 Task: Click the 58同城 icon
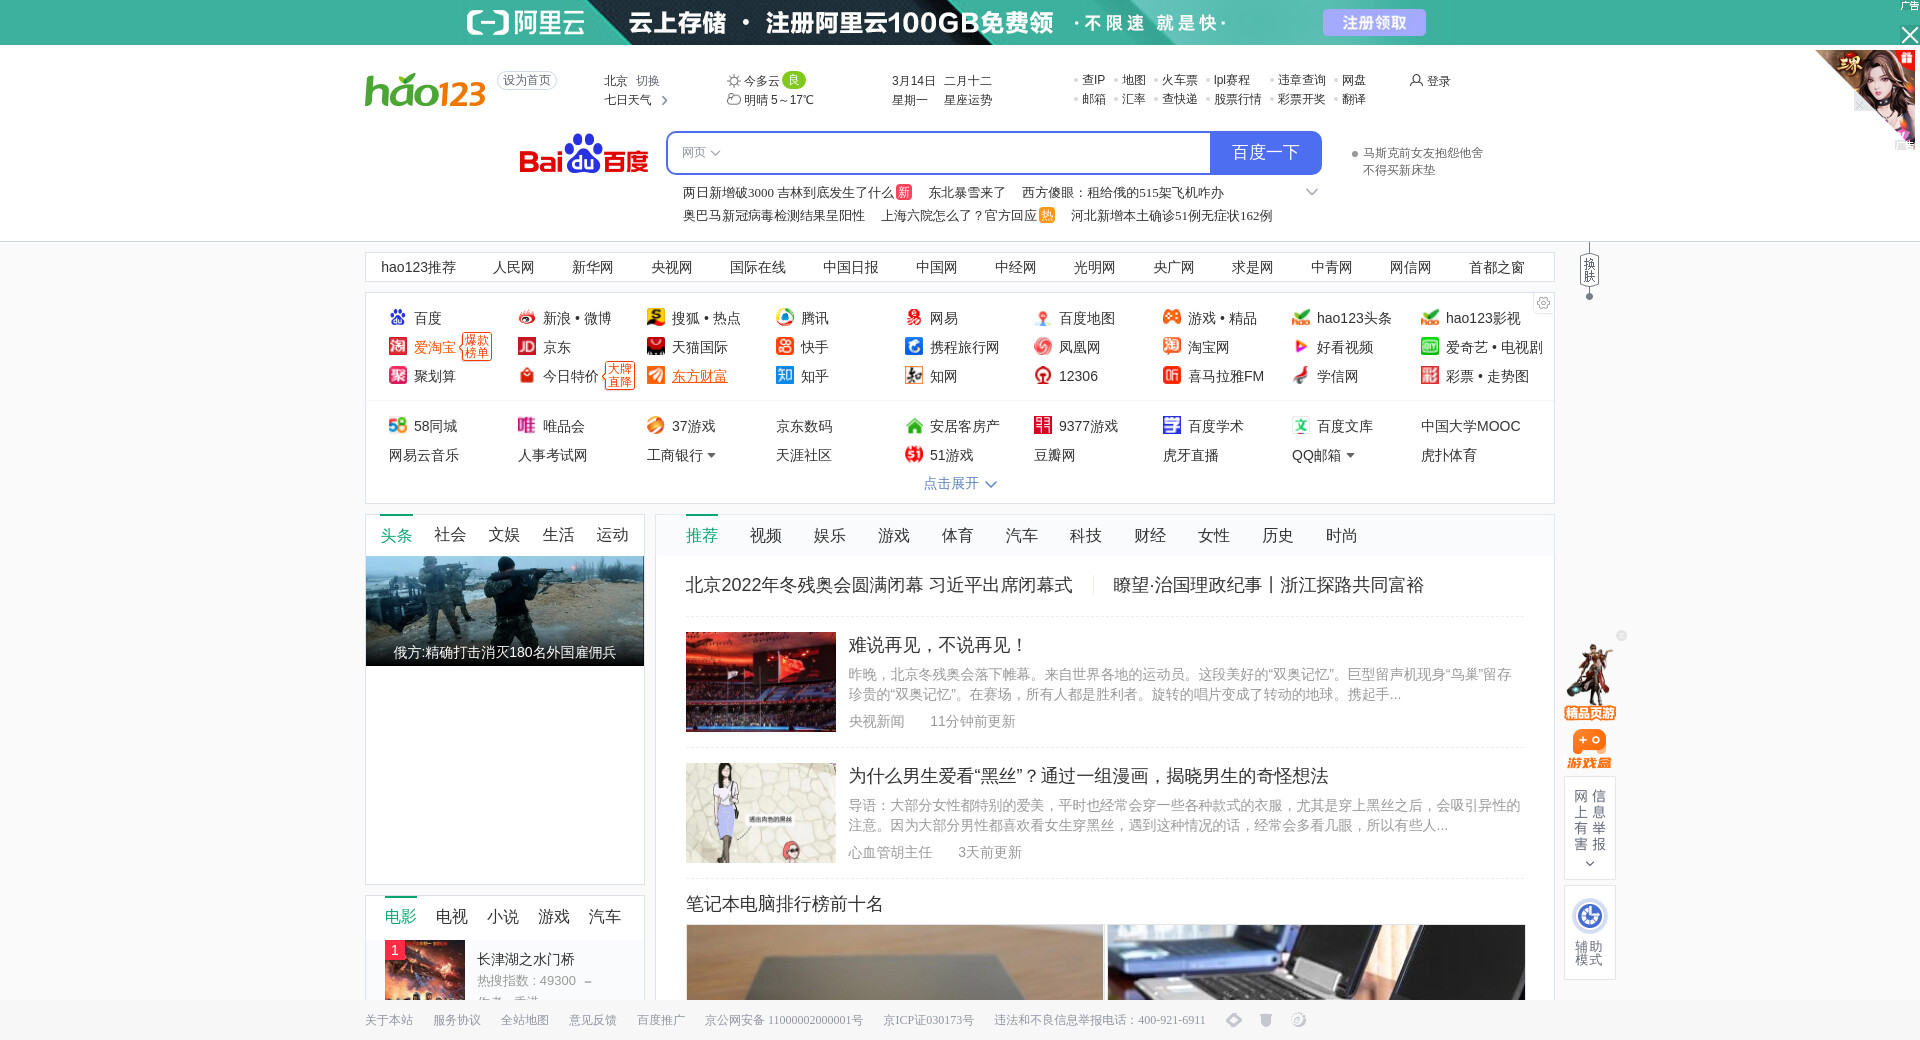coord(398,426)
